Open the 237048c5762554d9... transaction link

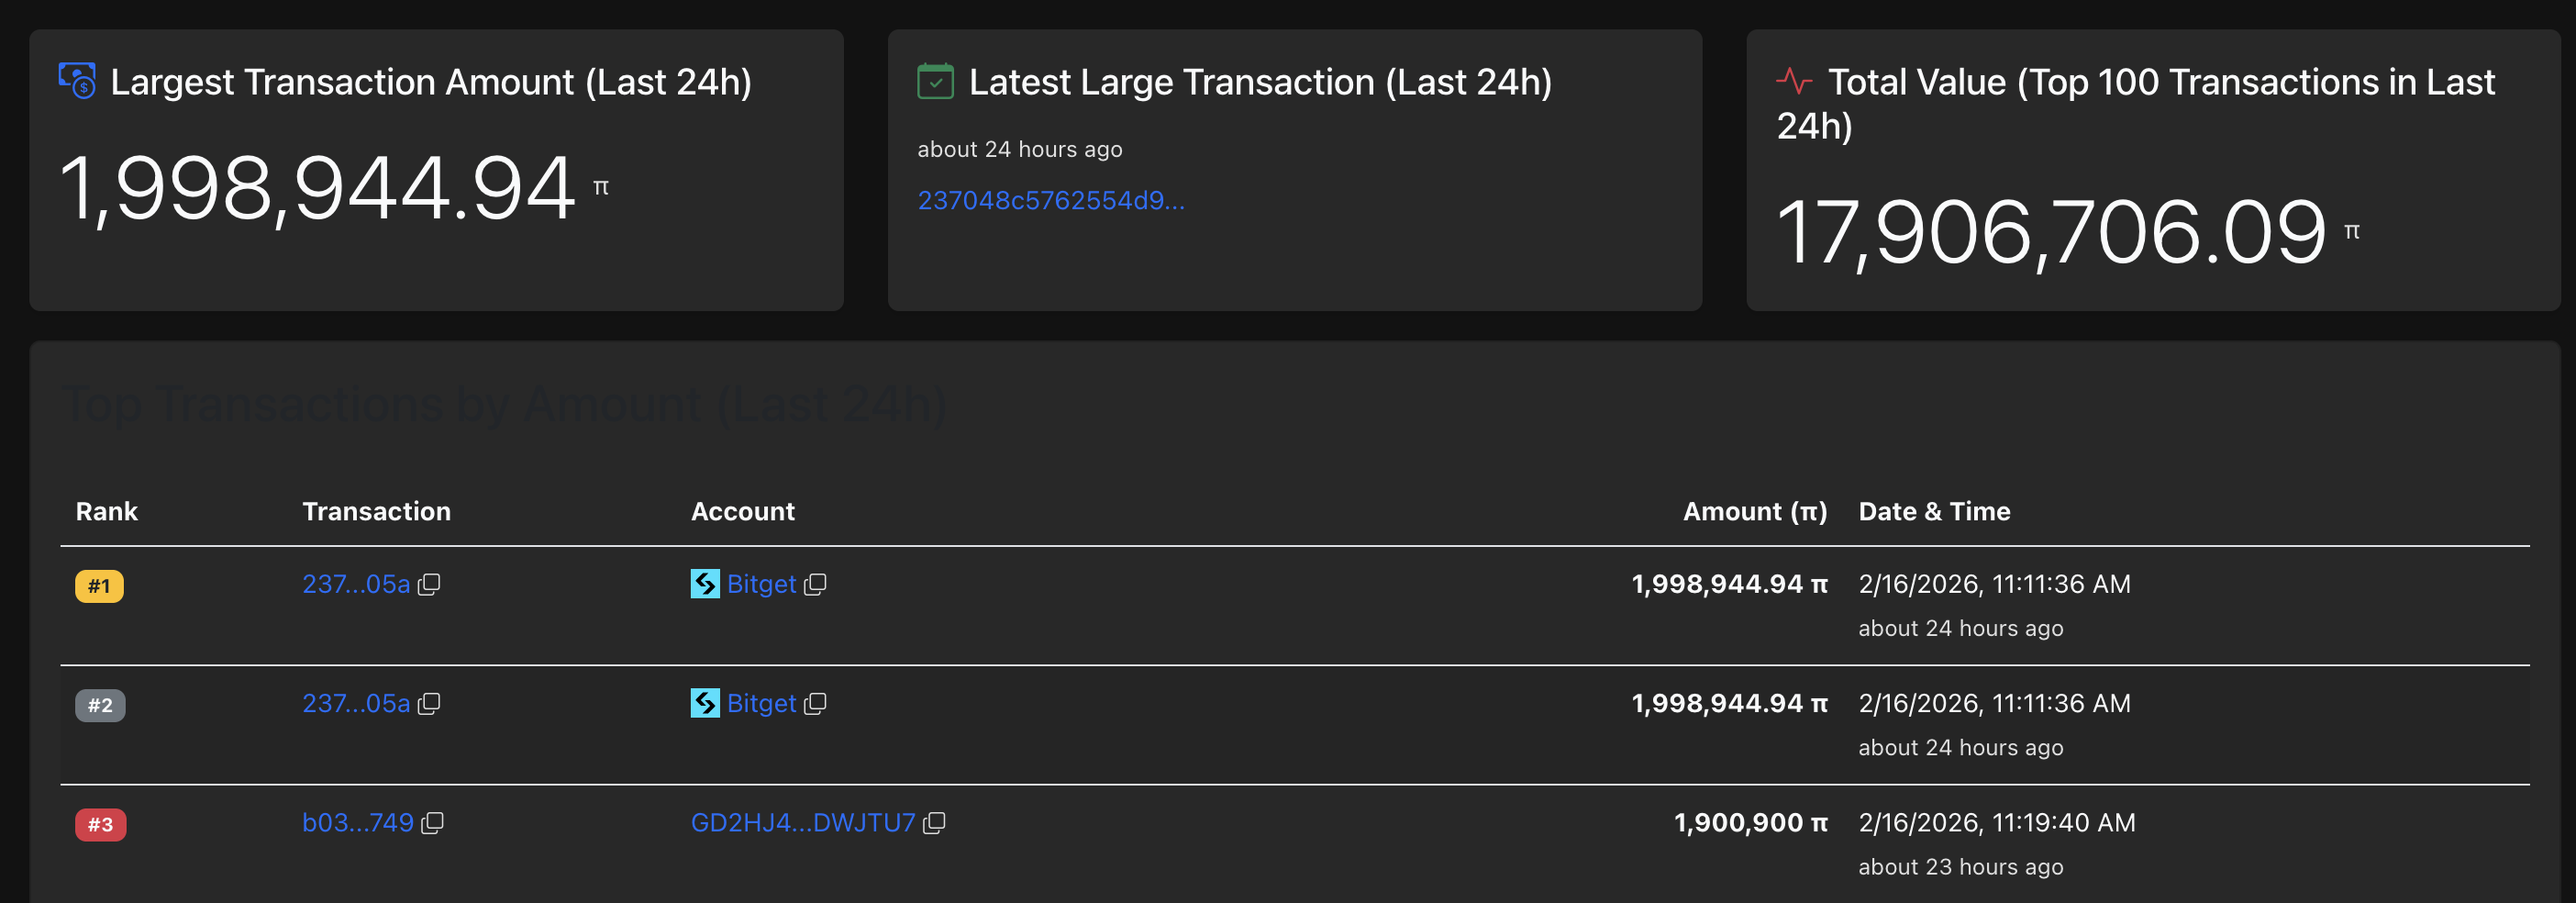(x=1051, y=201)
